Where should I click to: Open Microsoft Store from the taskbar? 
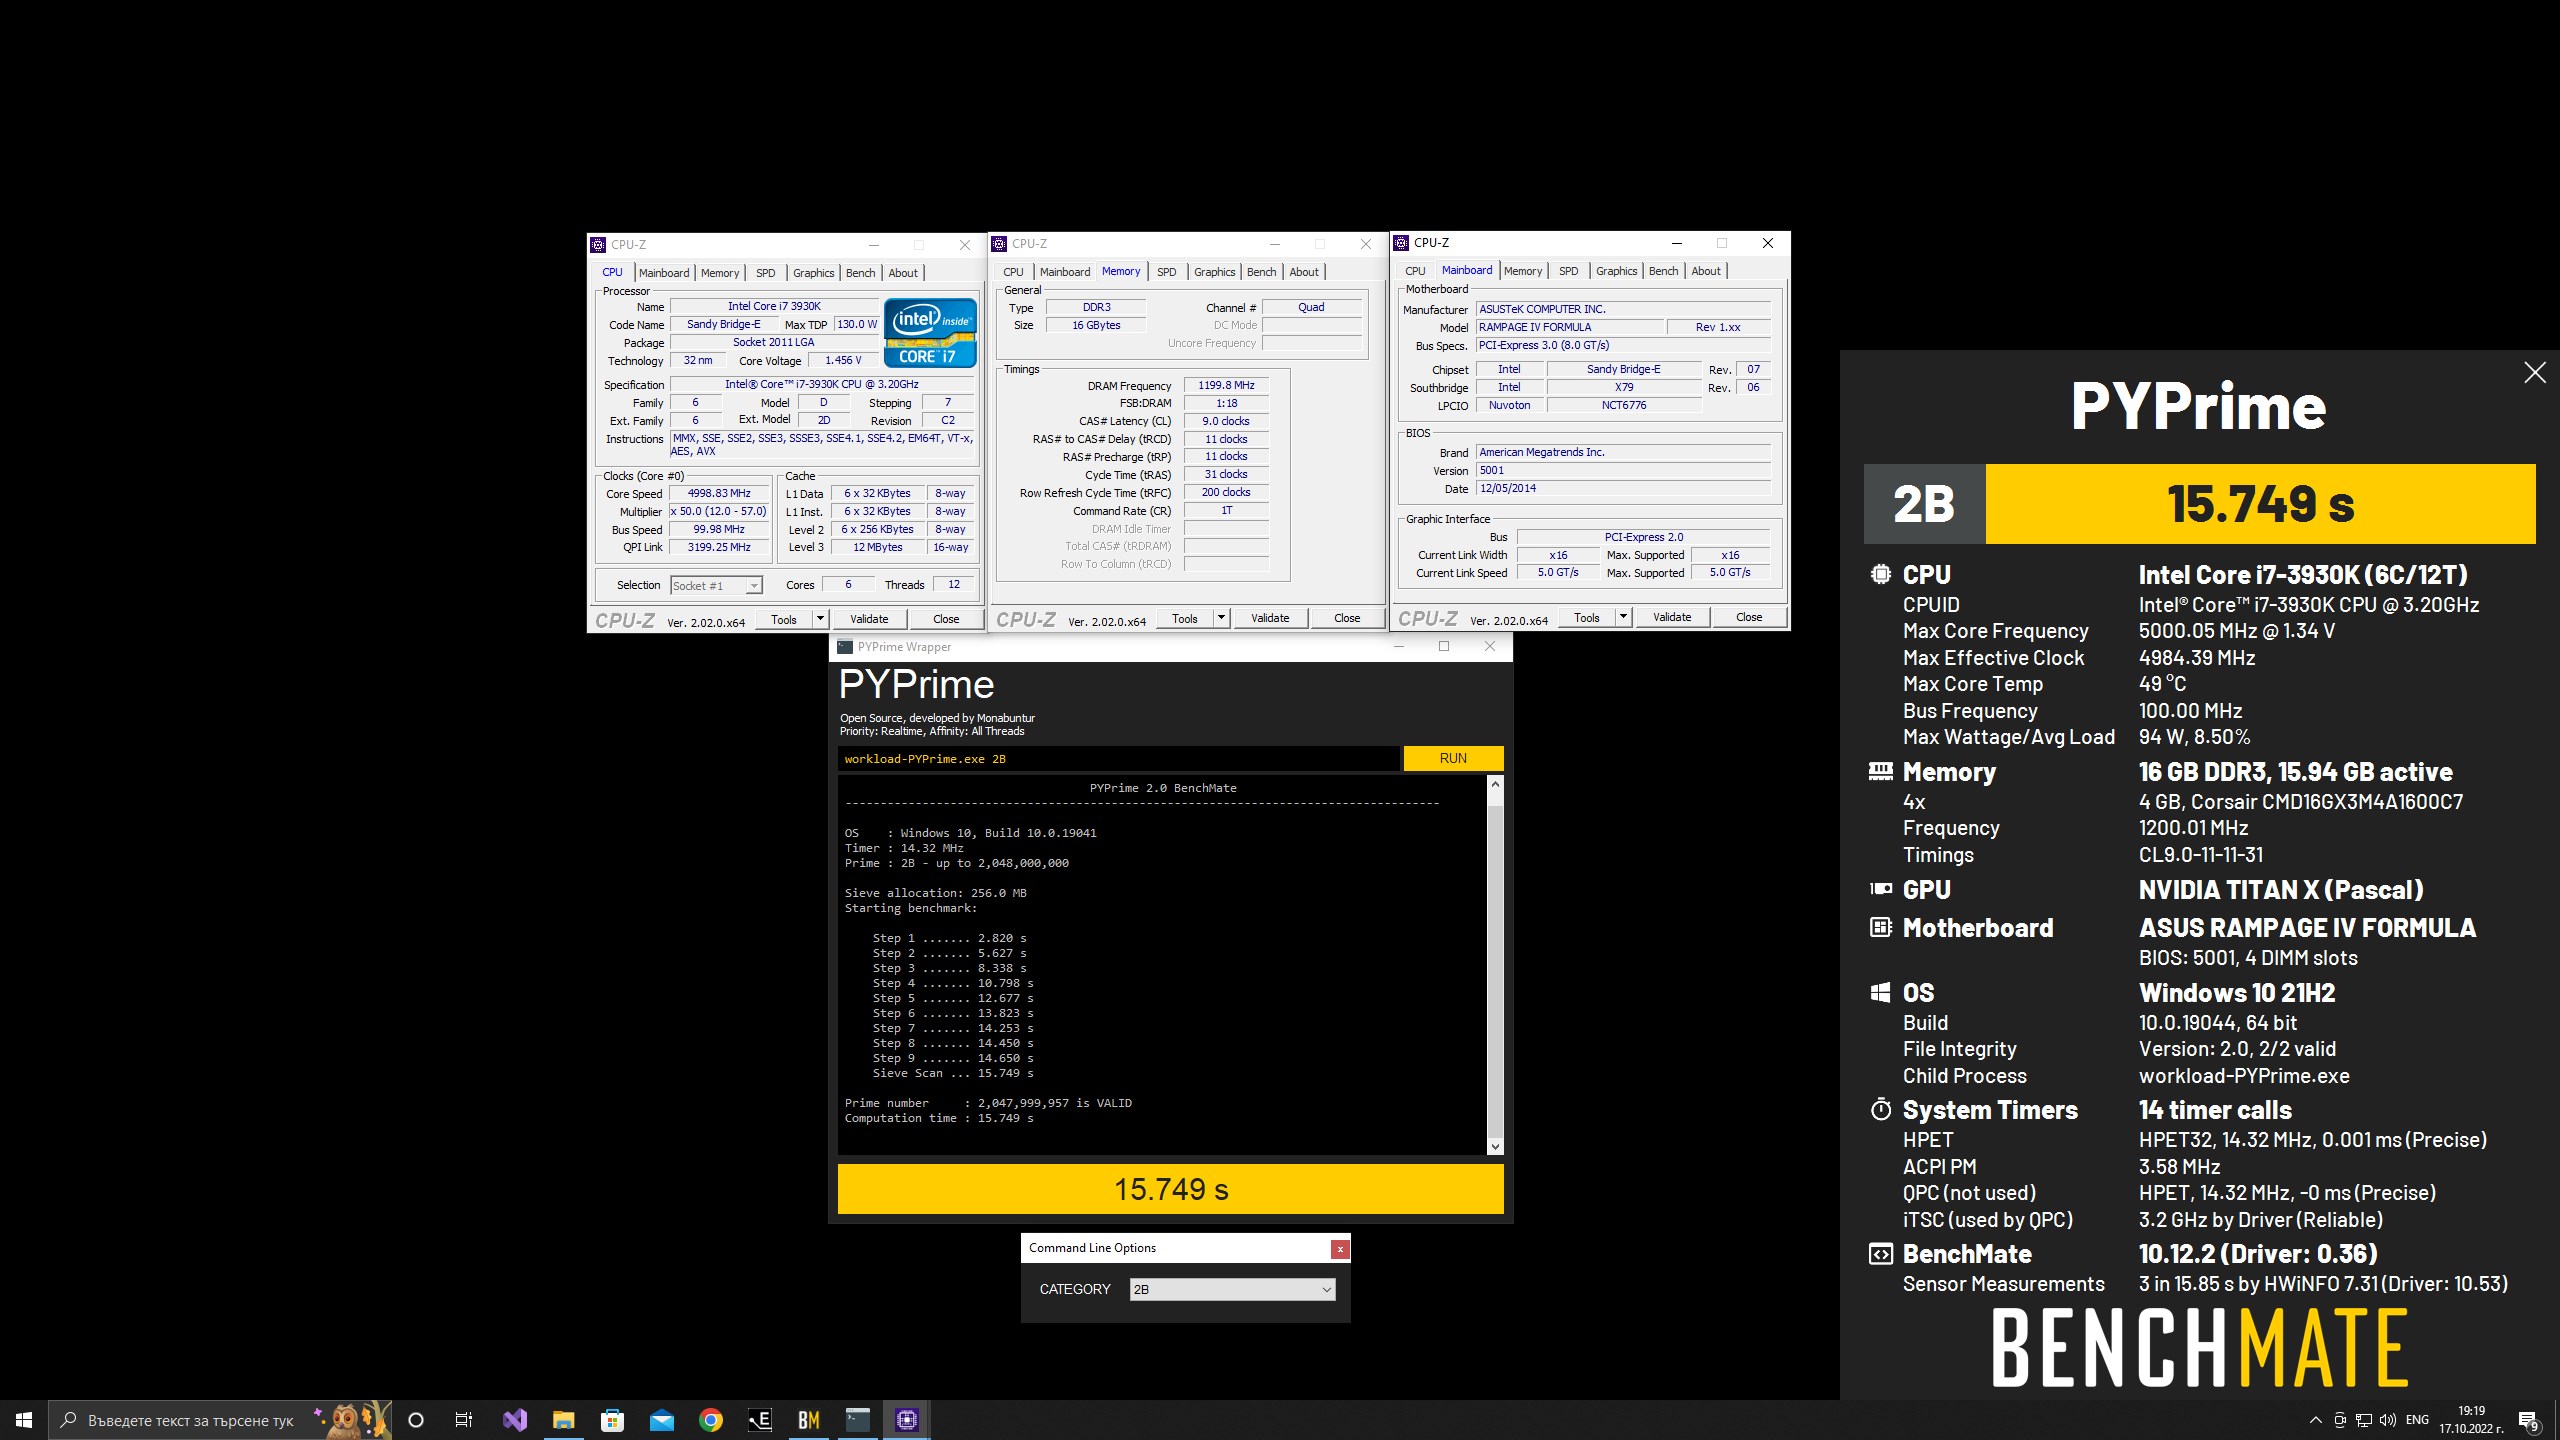[612, 1420]
